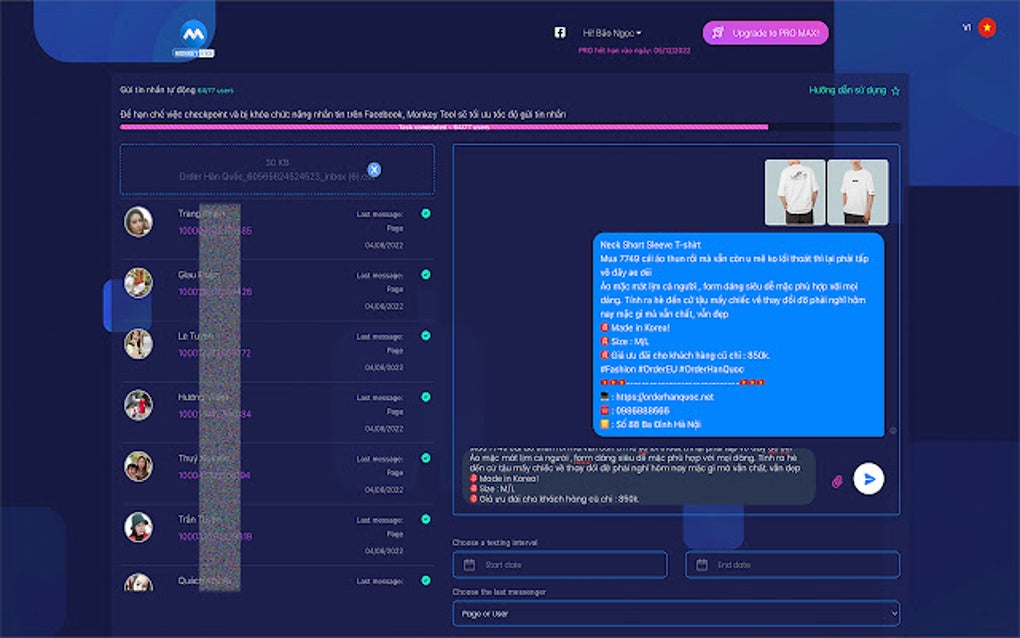
Task: Click the Upgrade to PRO MAX button
Action: [x=766, y=32]
